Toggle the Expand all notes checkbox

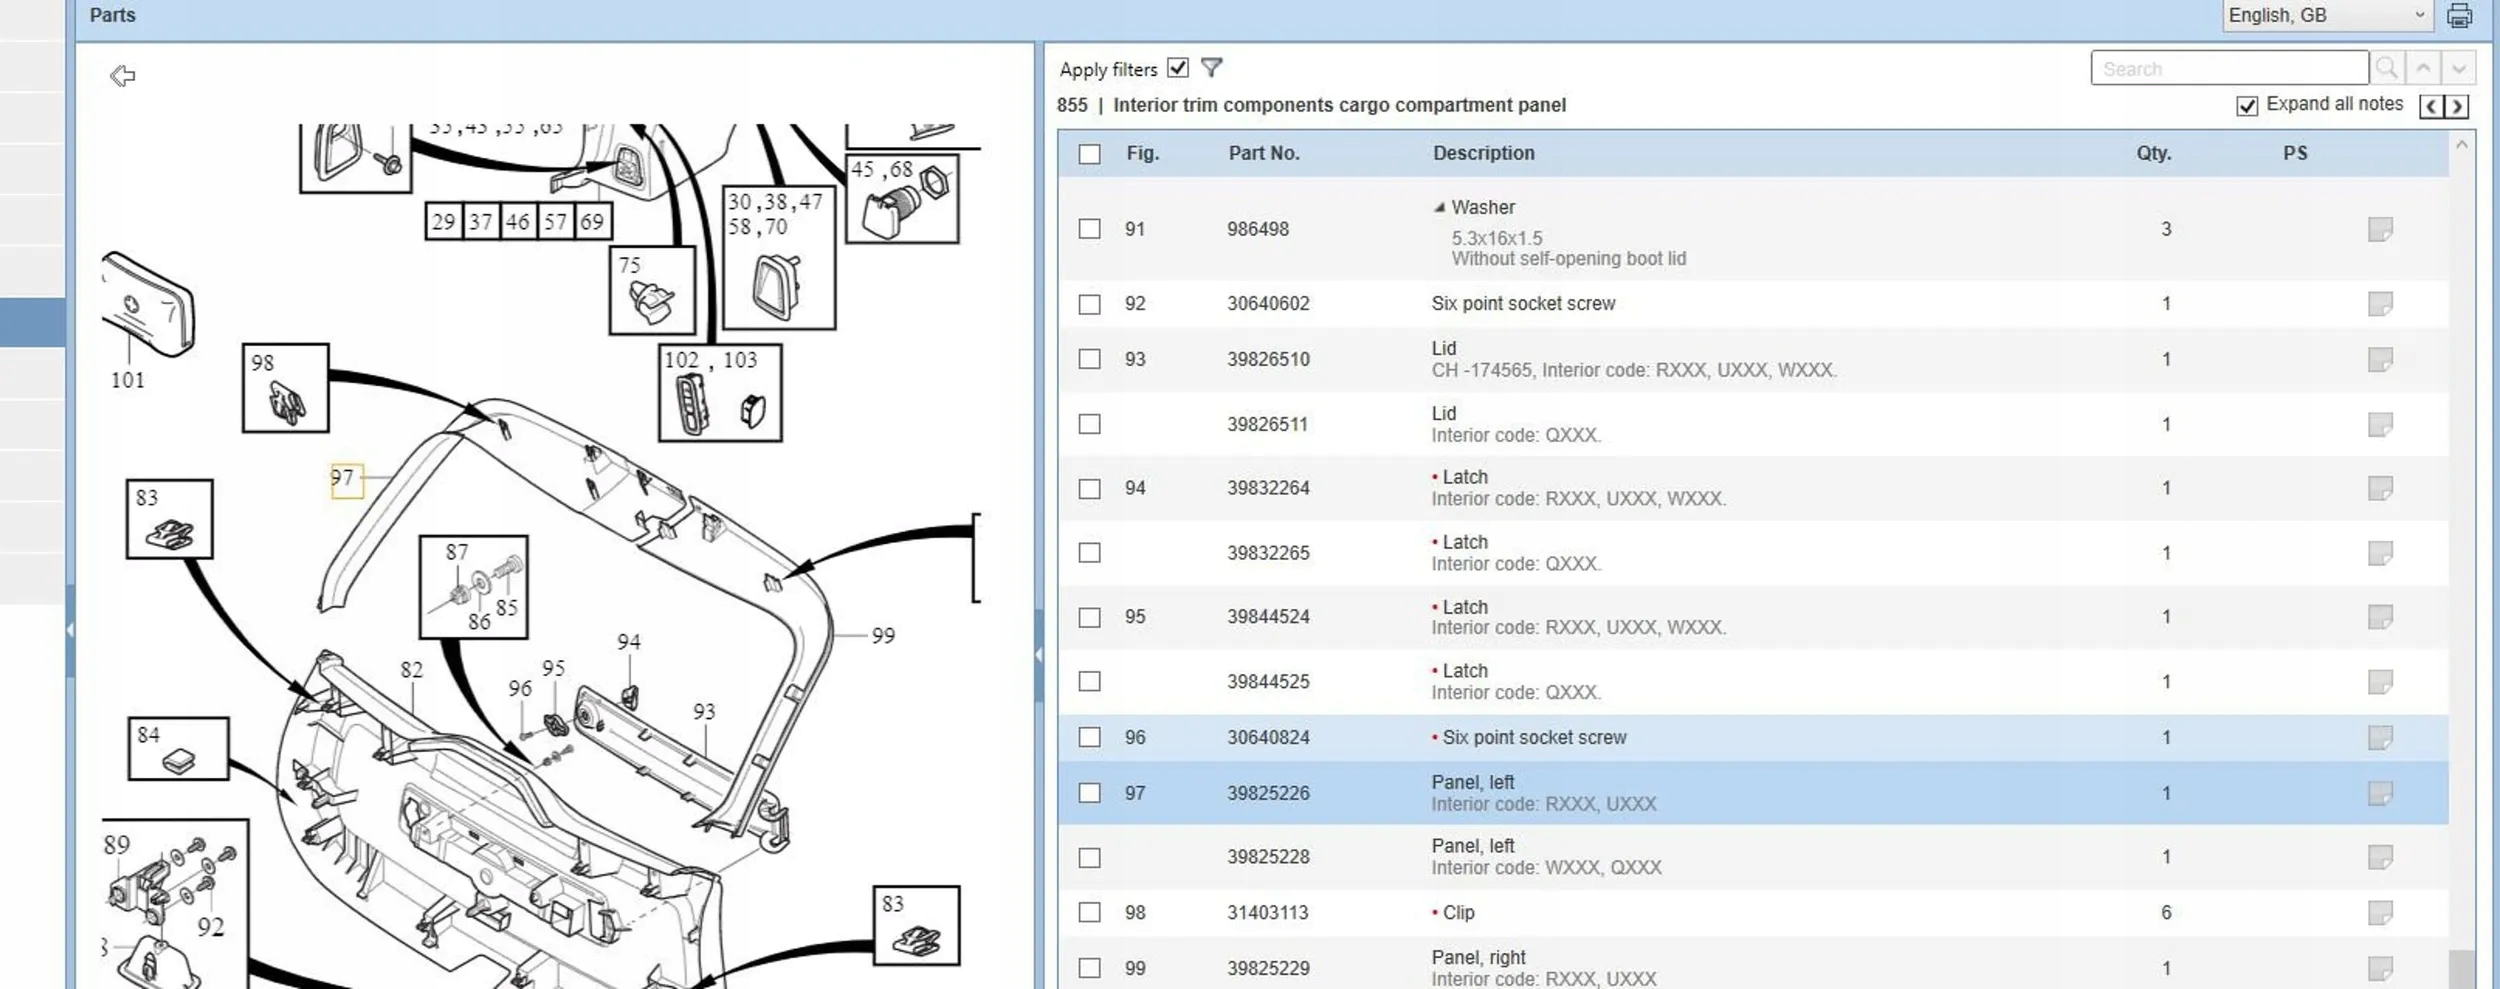coord(2247,106)
